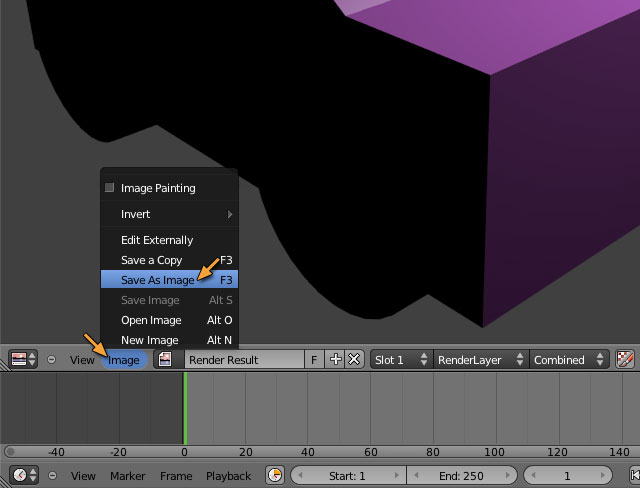Click the plus icon to add new image
The image size is (640, 488).
[336, 359]
